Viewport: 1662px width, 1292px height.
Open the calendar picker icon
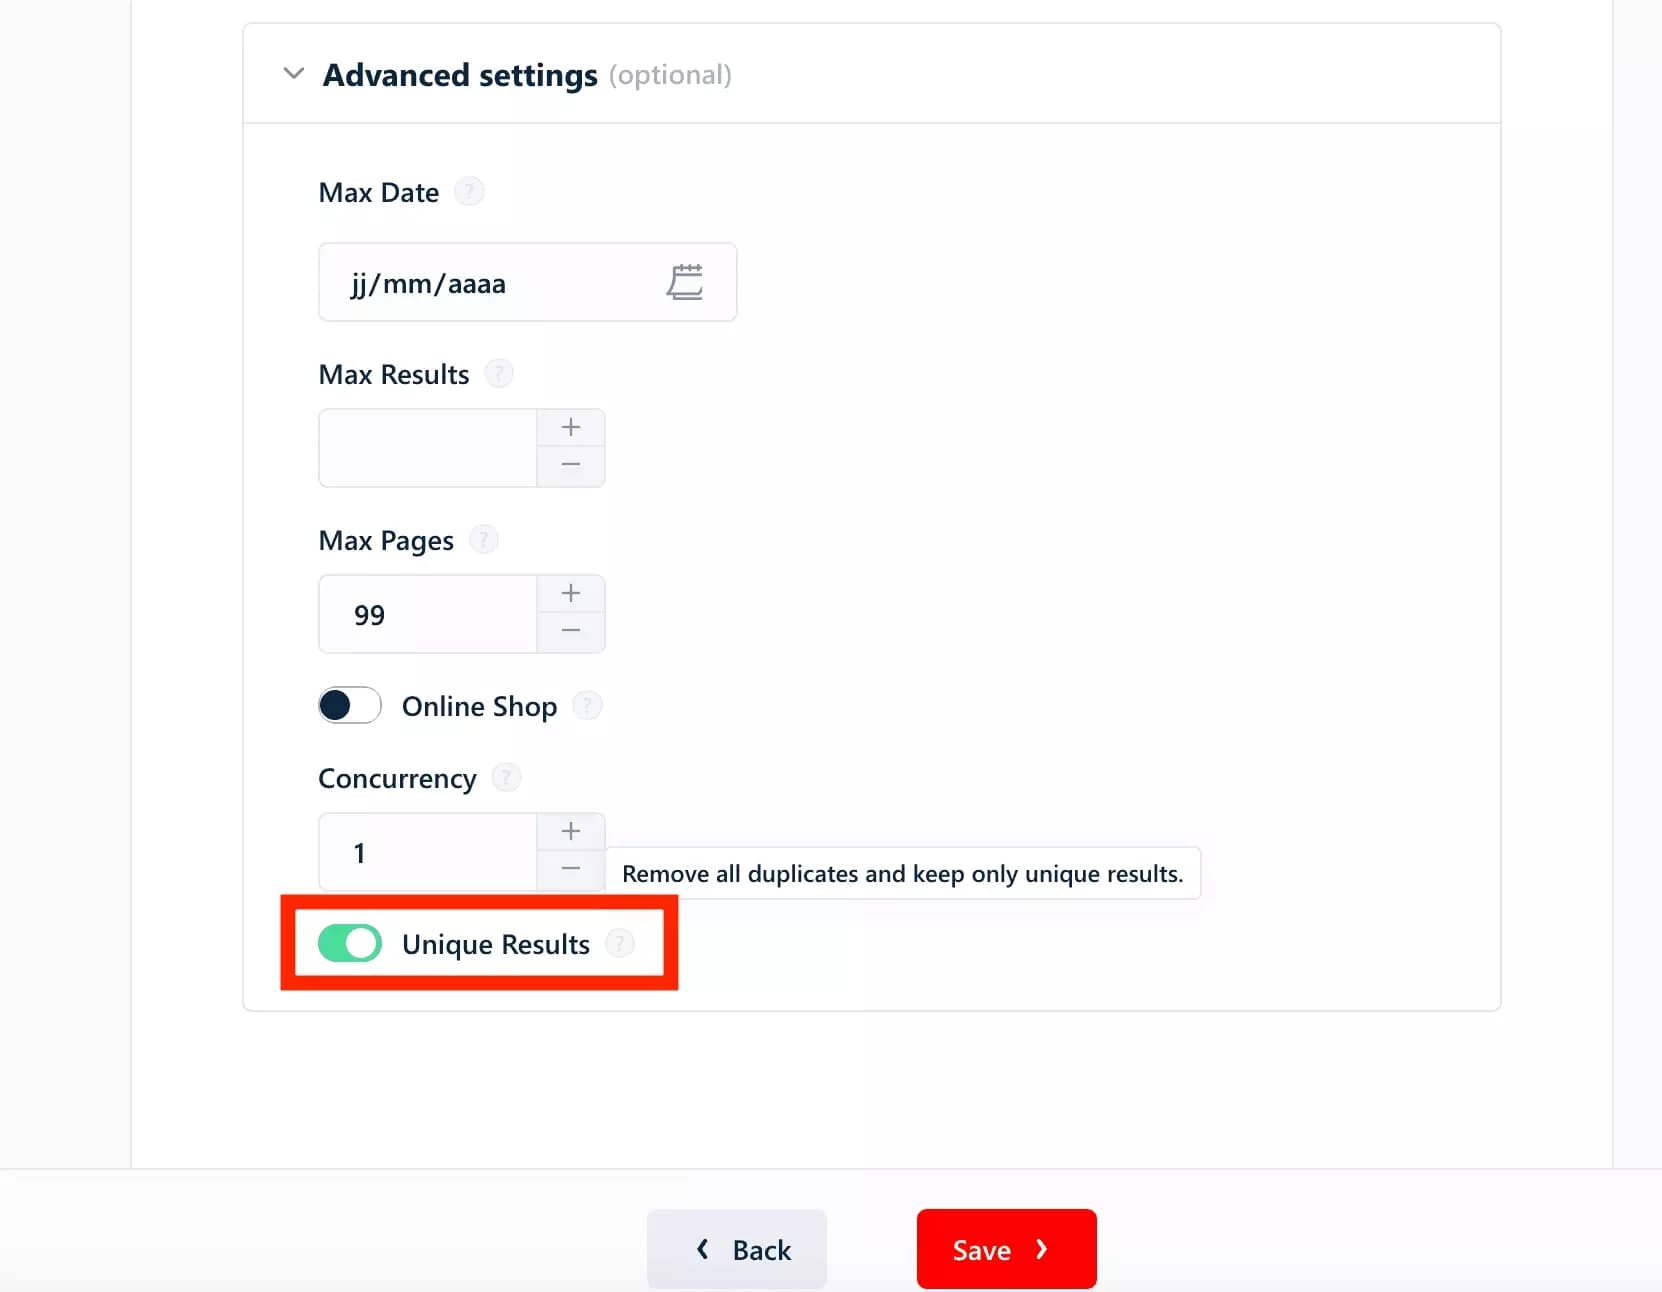point(685,282)
